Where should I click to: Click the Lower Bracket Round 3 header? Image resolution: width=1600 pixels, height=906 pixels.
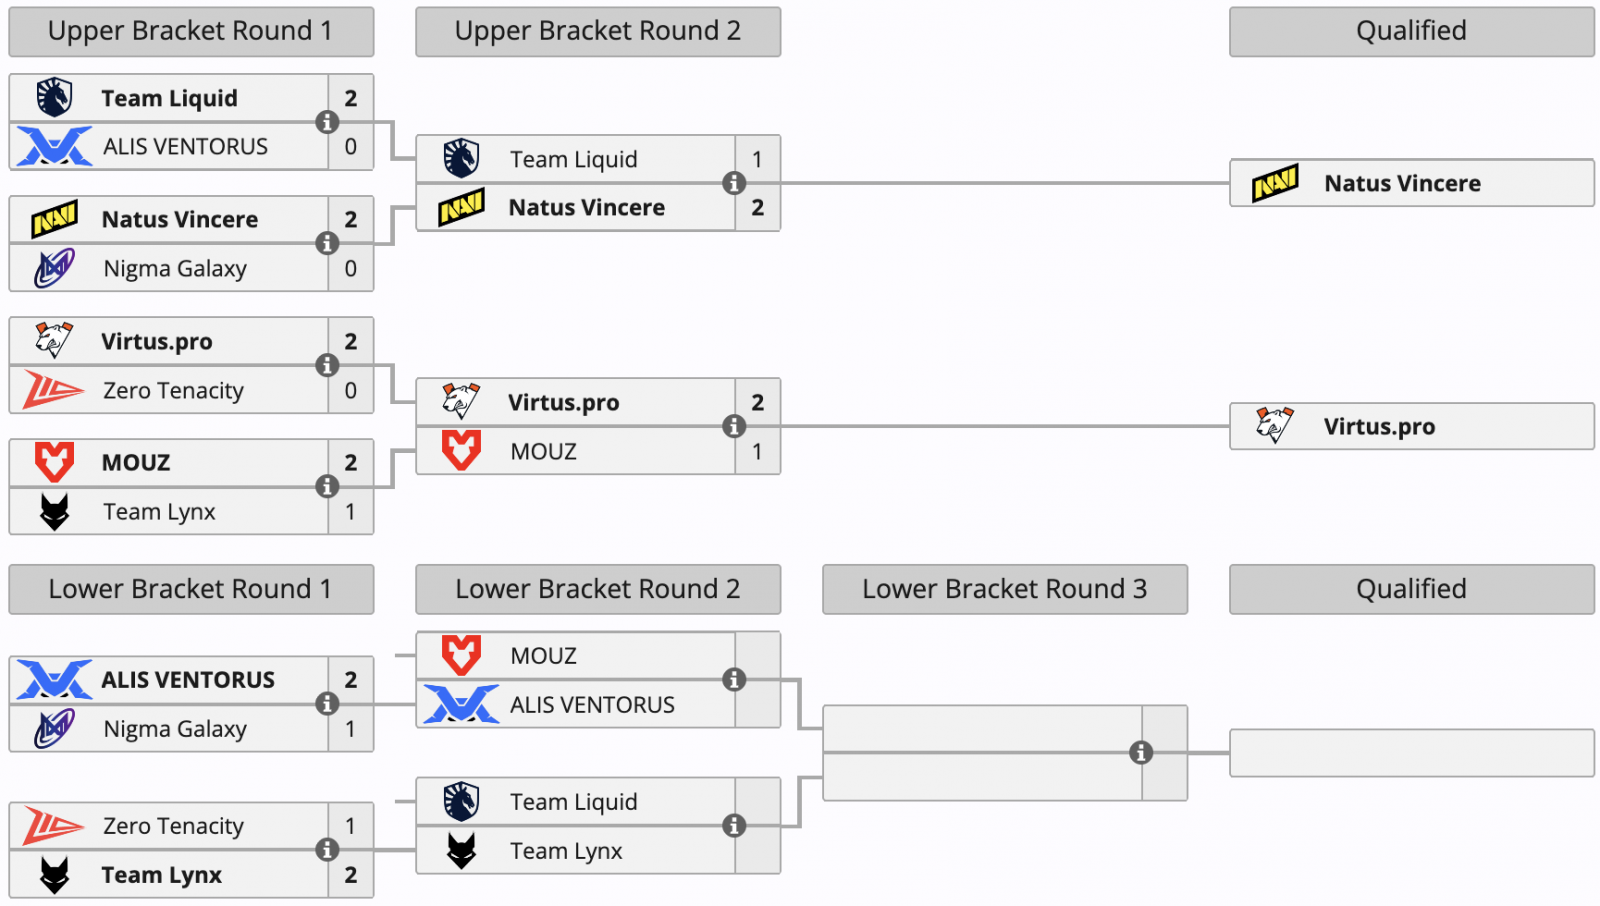tap(1005, 589)
